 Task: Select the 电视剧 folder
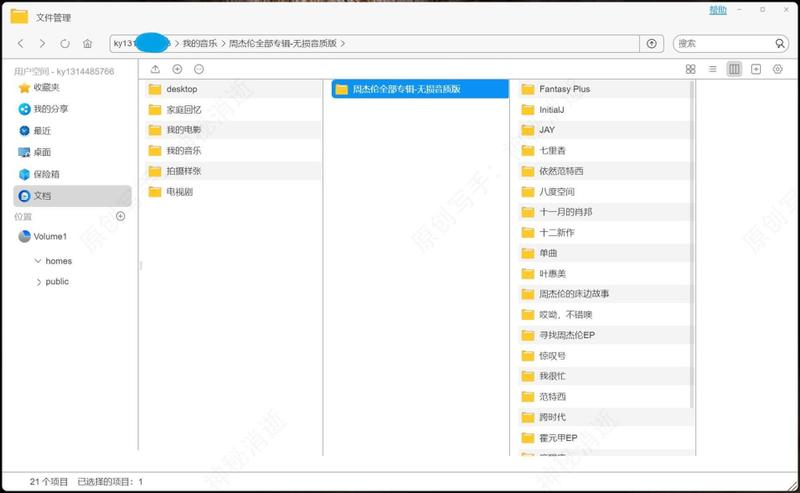click(233, 192)
